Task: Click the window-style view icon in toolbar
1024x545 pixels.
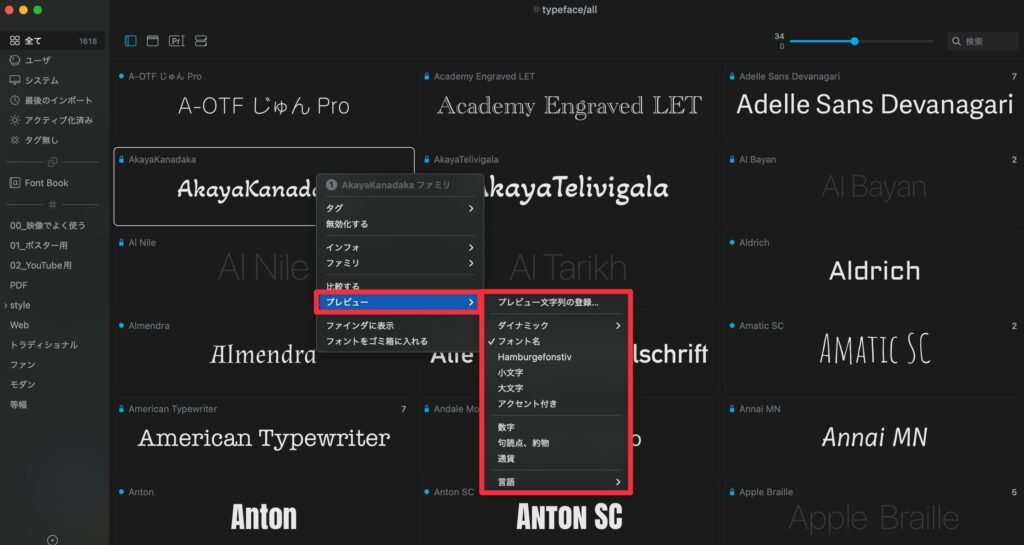Action: 153,41
